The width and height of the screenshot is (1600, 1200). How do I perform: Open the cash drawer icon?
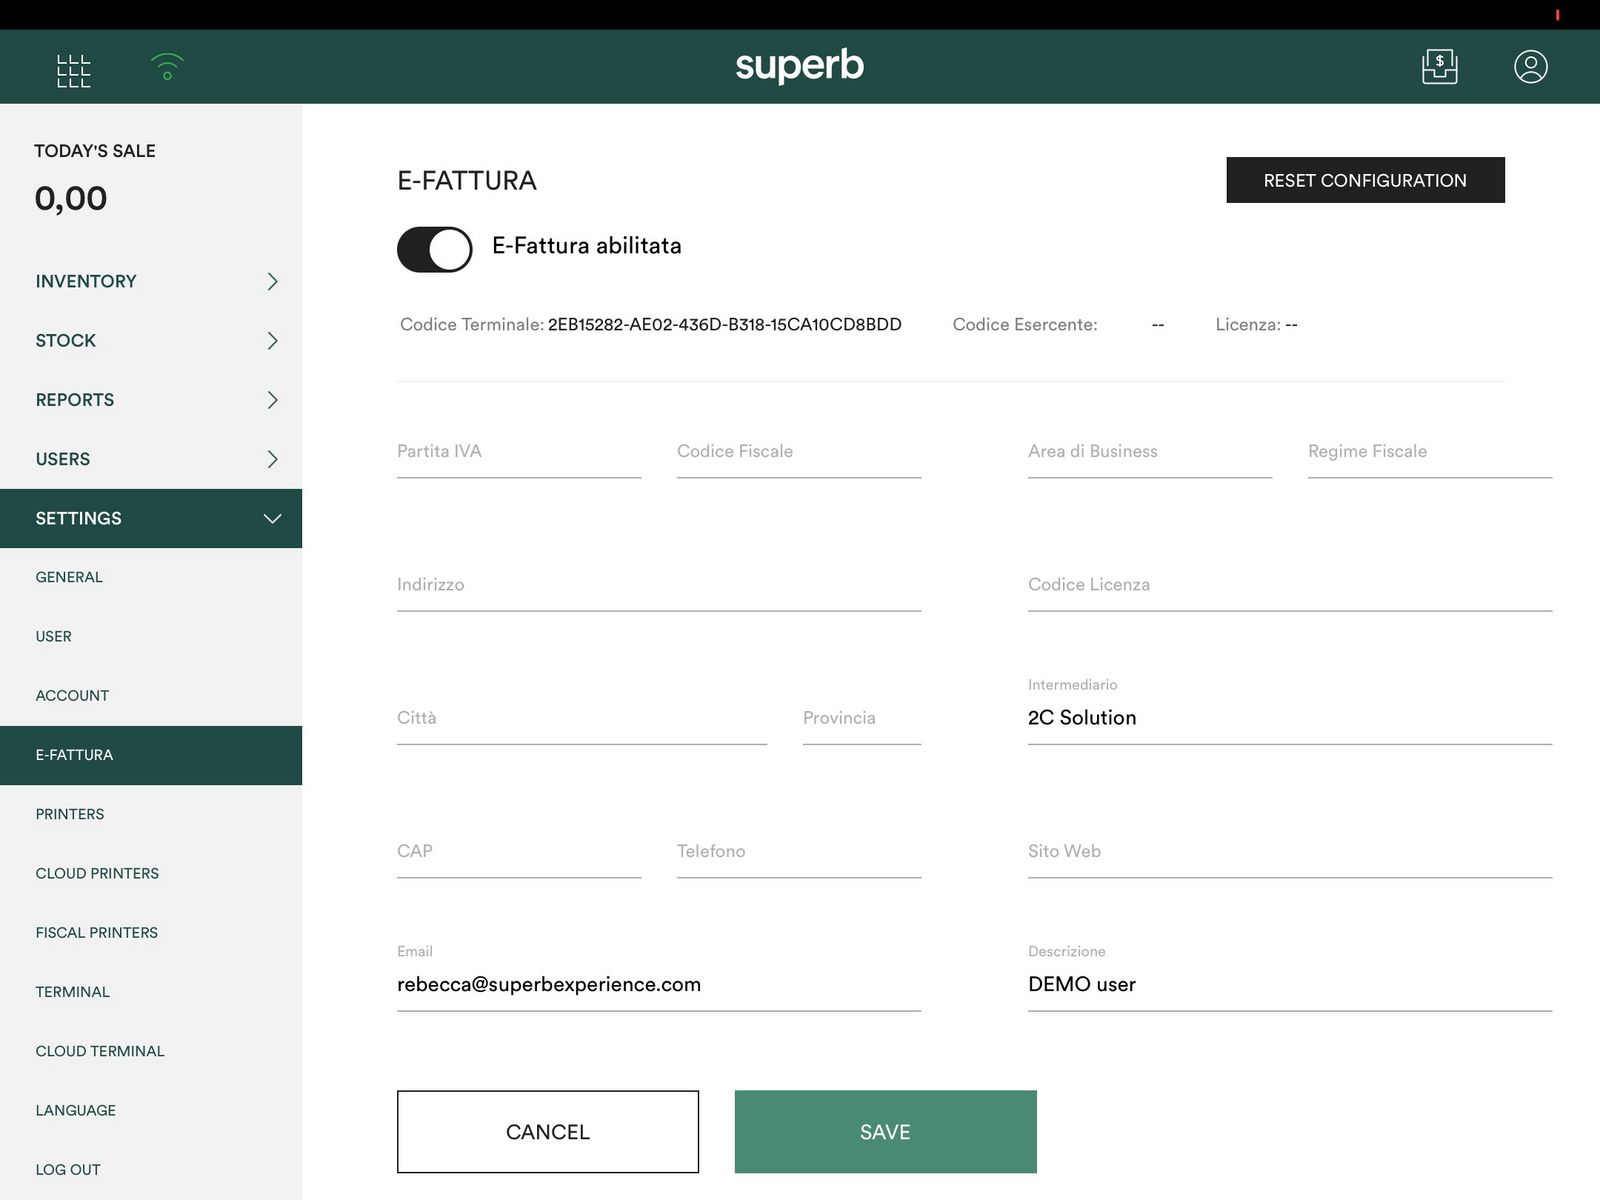click(1439, 67)
